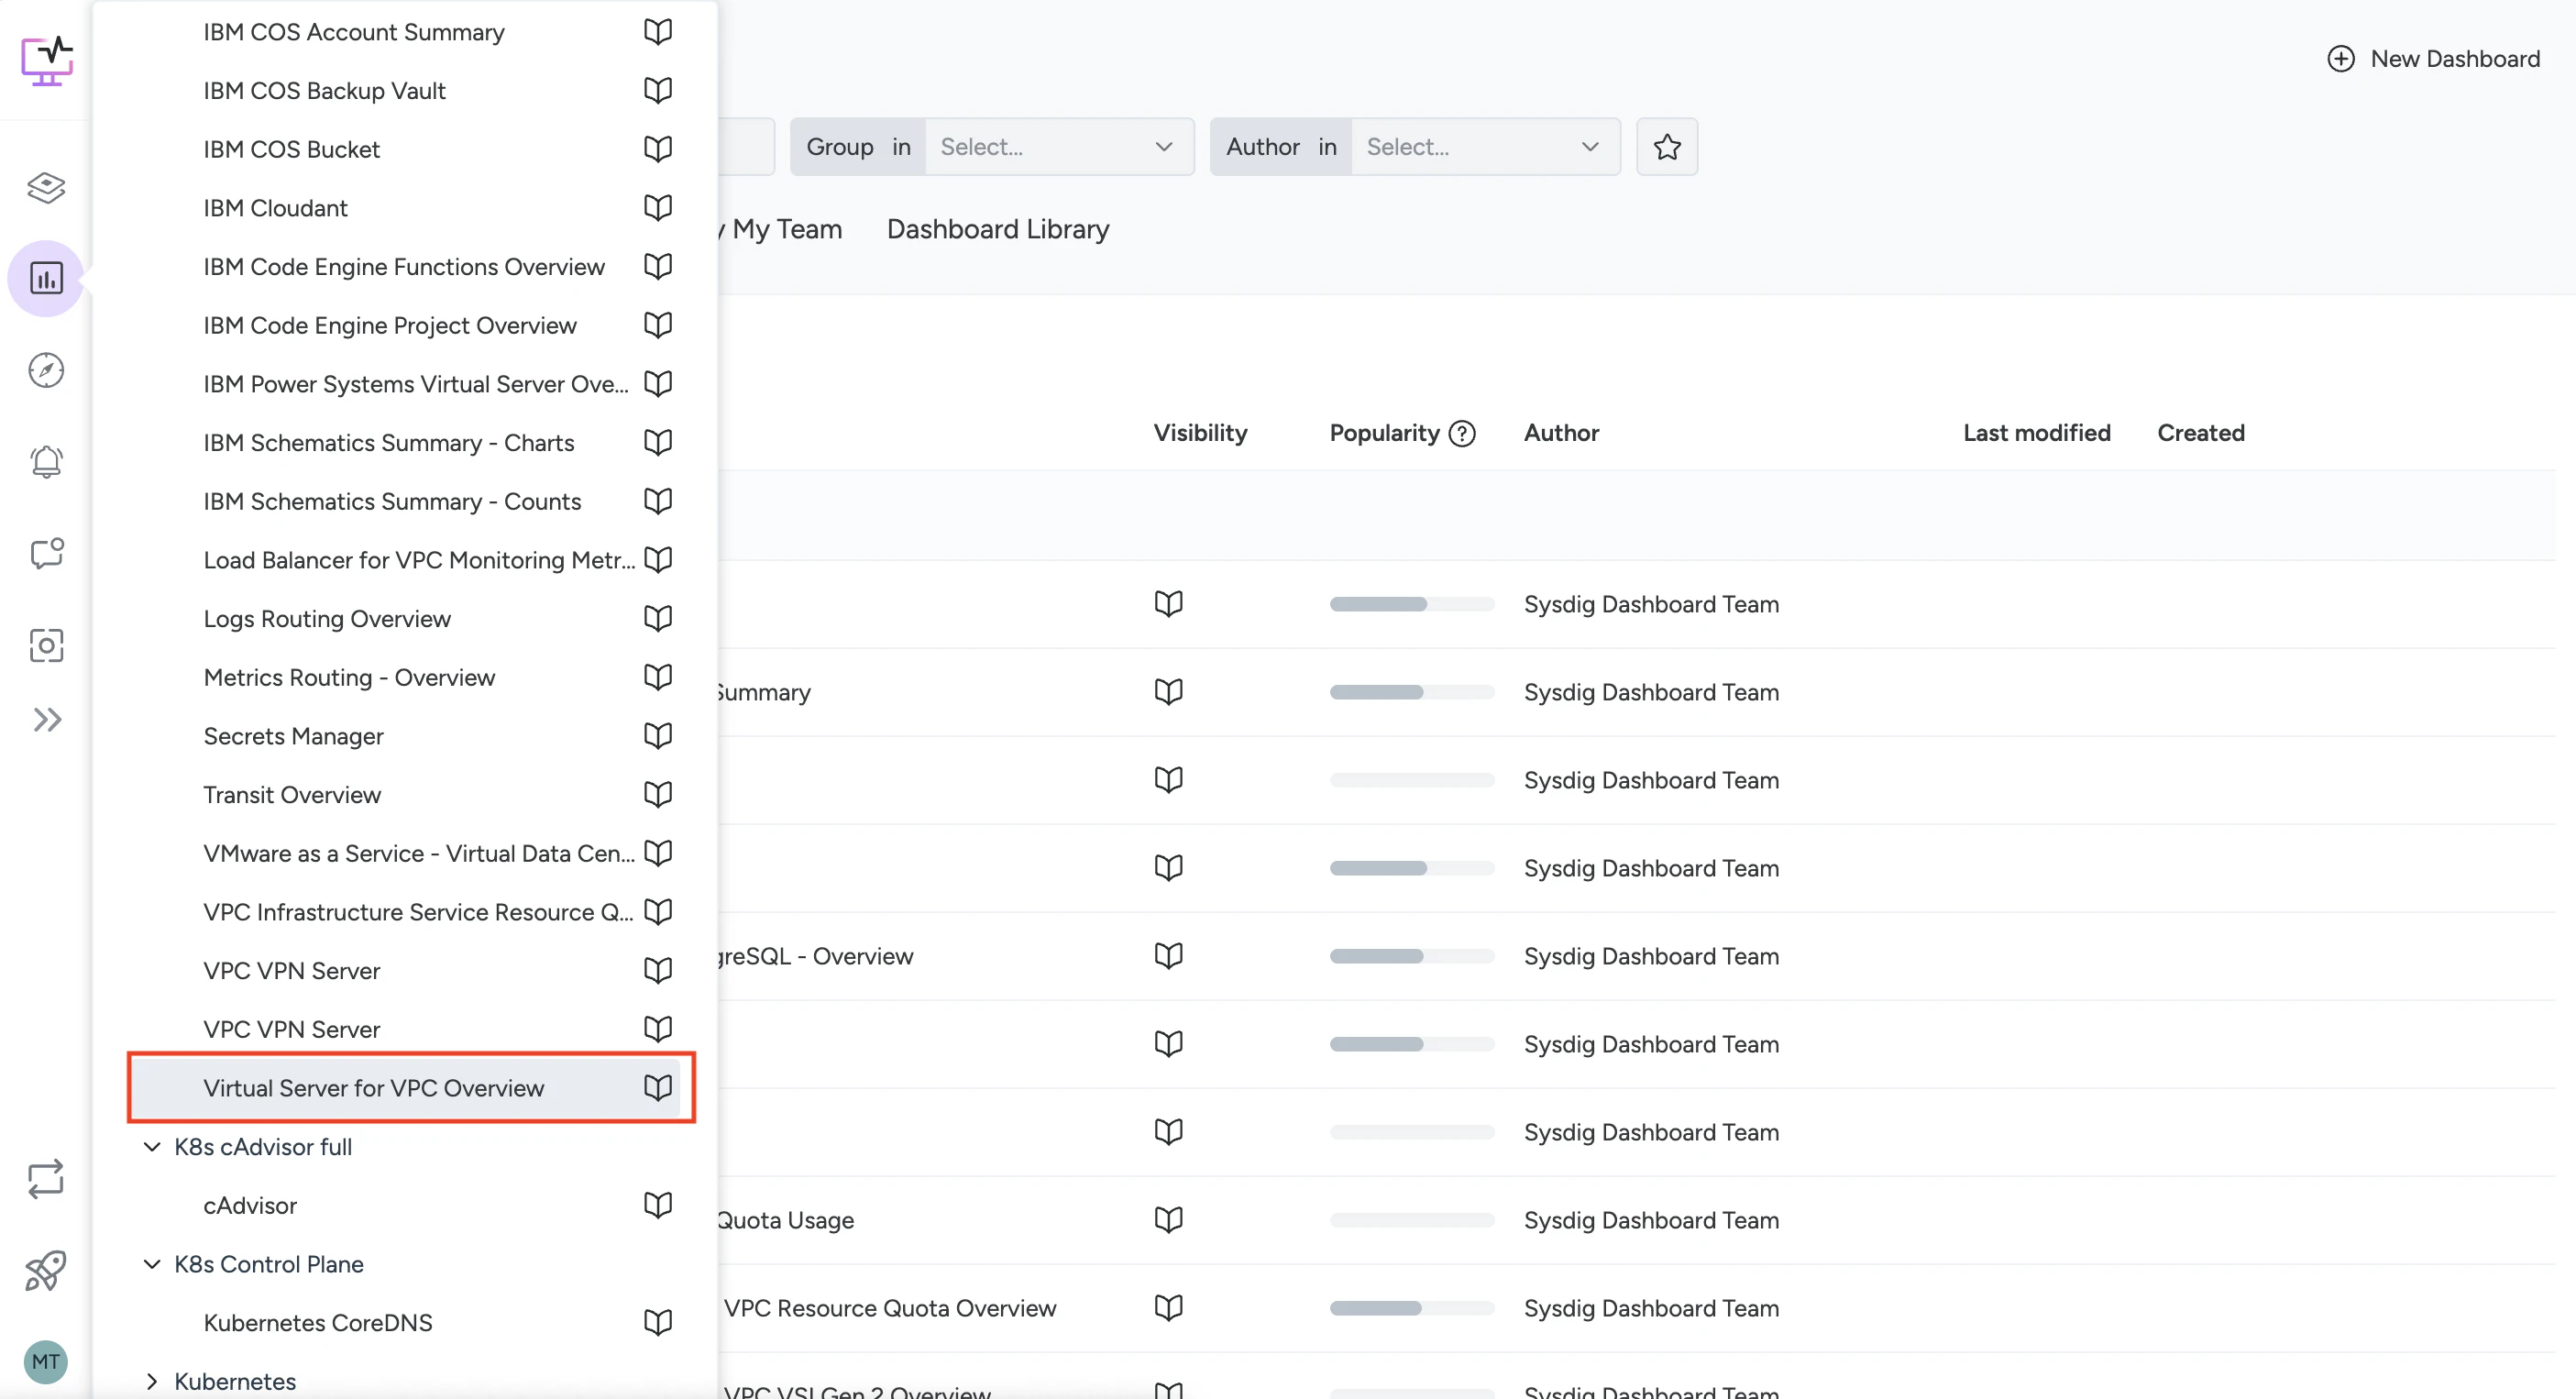This screenshot has width=2576, height=1399.
Task: Open IBM Code Engine Project Overview
Action: click(390, 325)
